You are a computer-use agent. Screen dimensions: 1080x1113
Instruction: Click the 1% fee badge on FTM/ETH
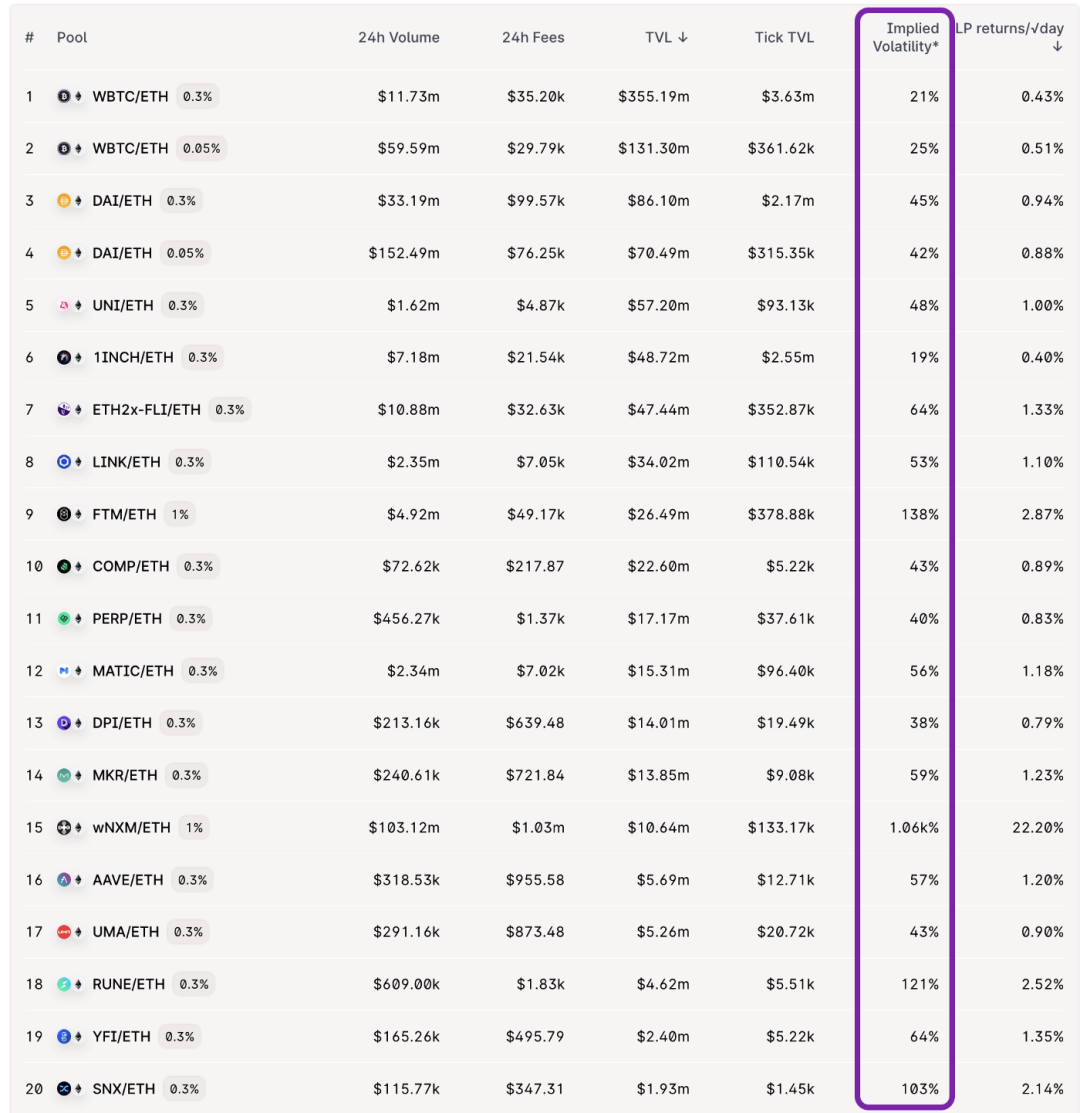pos(180,515)
